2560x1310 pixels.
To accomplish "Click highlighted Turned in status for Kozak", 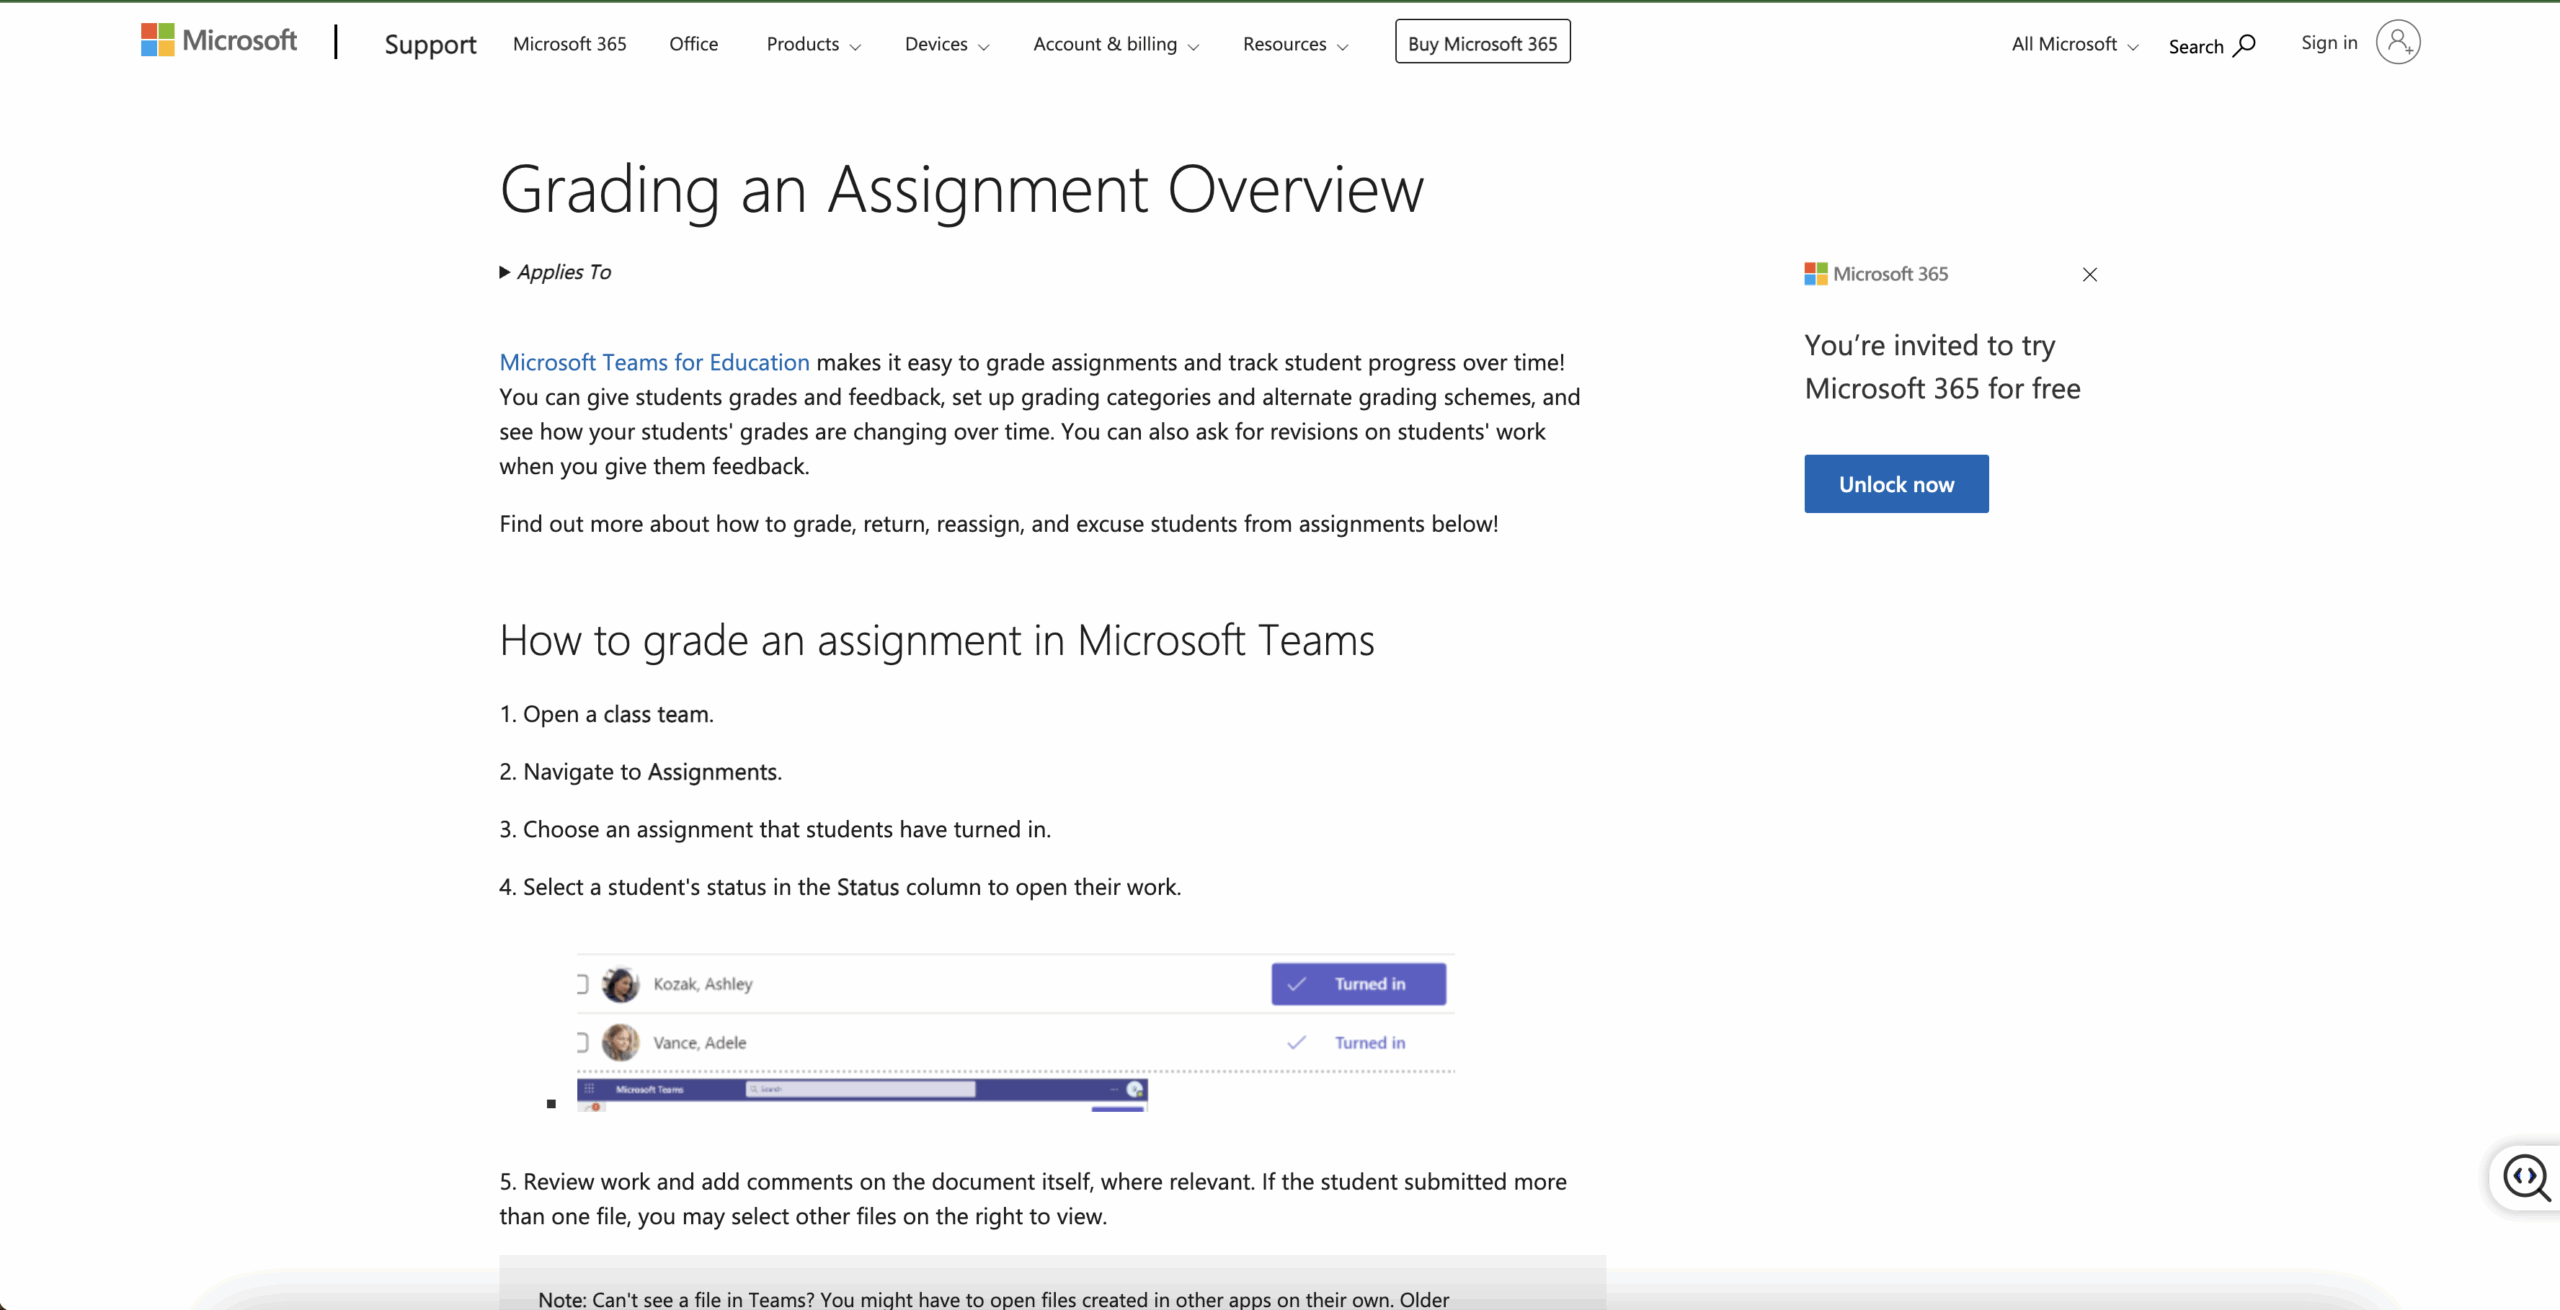I will 1358,984.
